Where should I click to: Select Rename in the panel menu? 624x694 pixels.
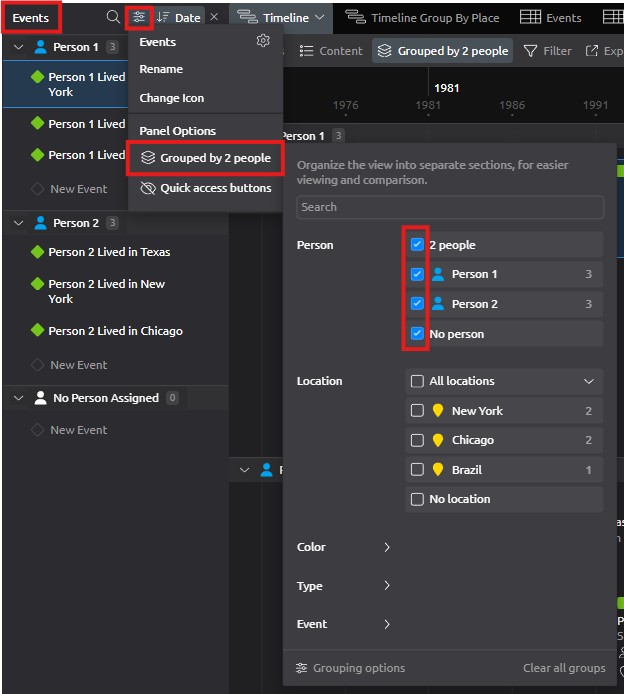click(x=161, y=69)
